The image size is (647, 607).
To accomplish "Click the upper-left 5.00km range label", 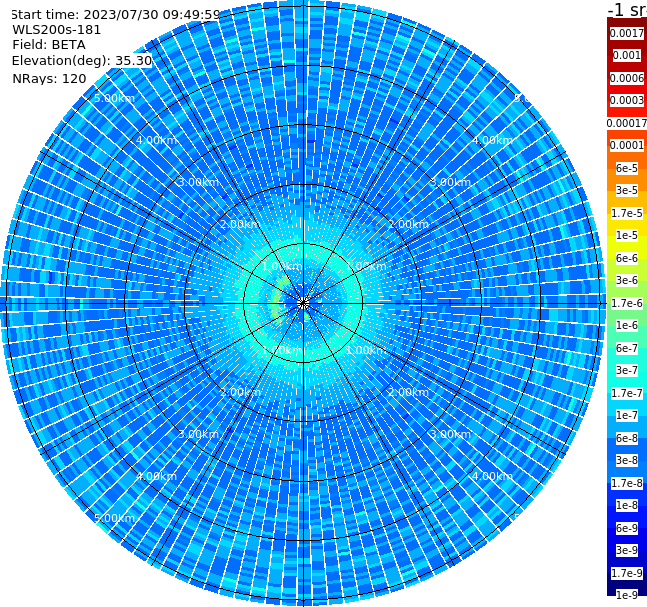I will point(114,98).
